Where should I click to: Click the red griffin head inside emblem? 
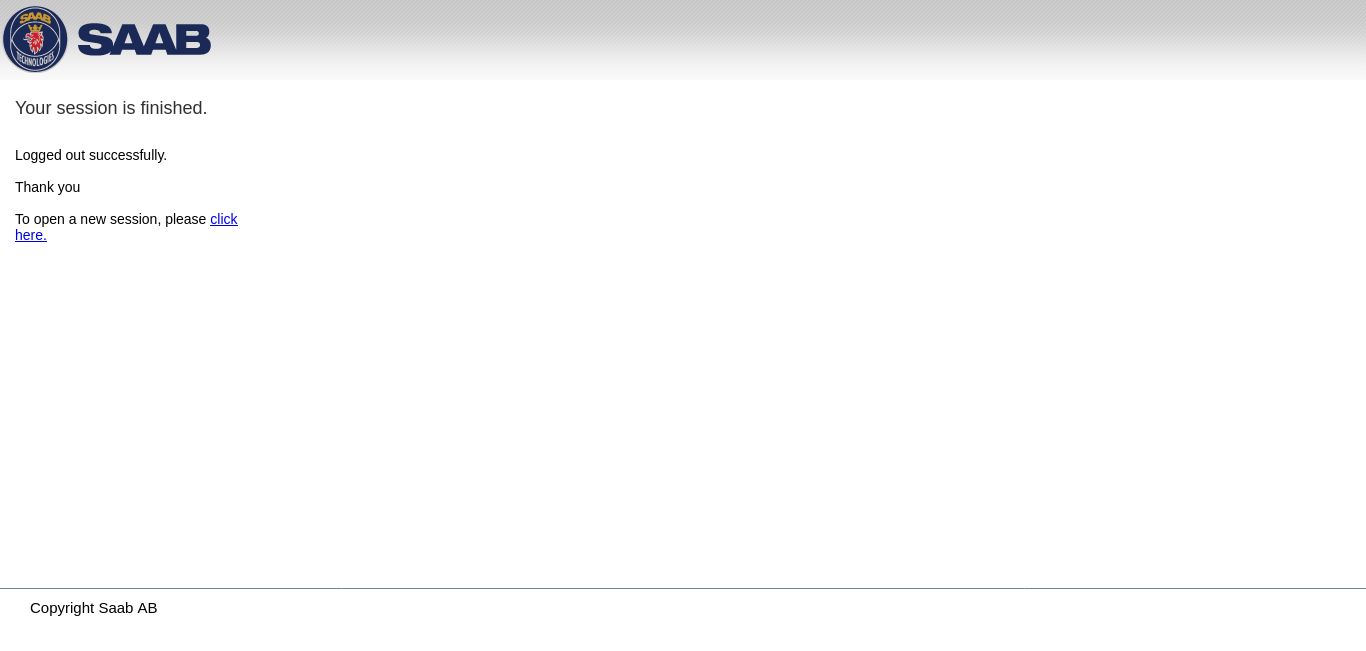coord(35,40)
